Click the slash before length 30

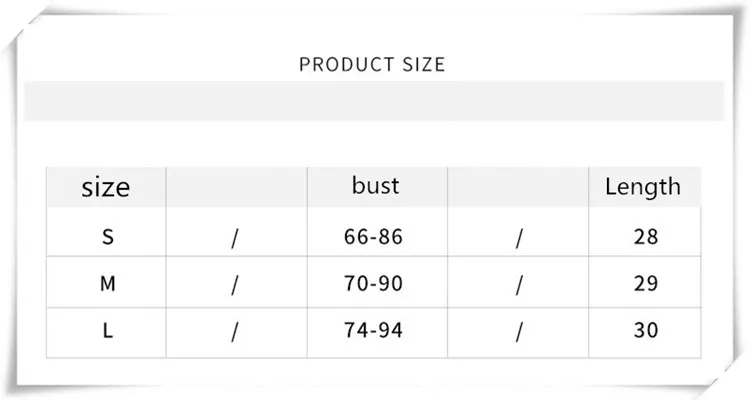click(x=519, y=332)
